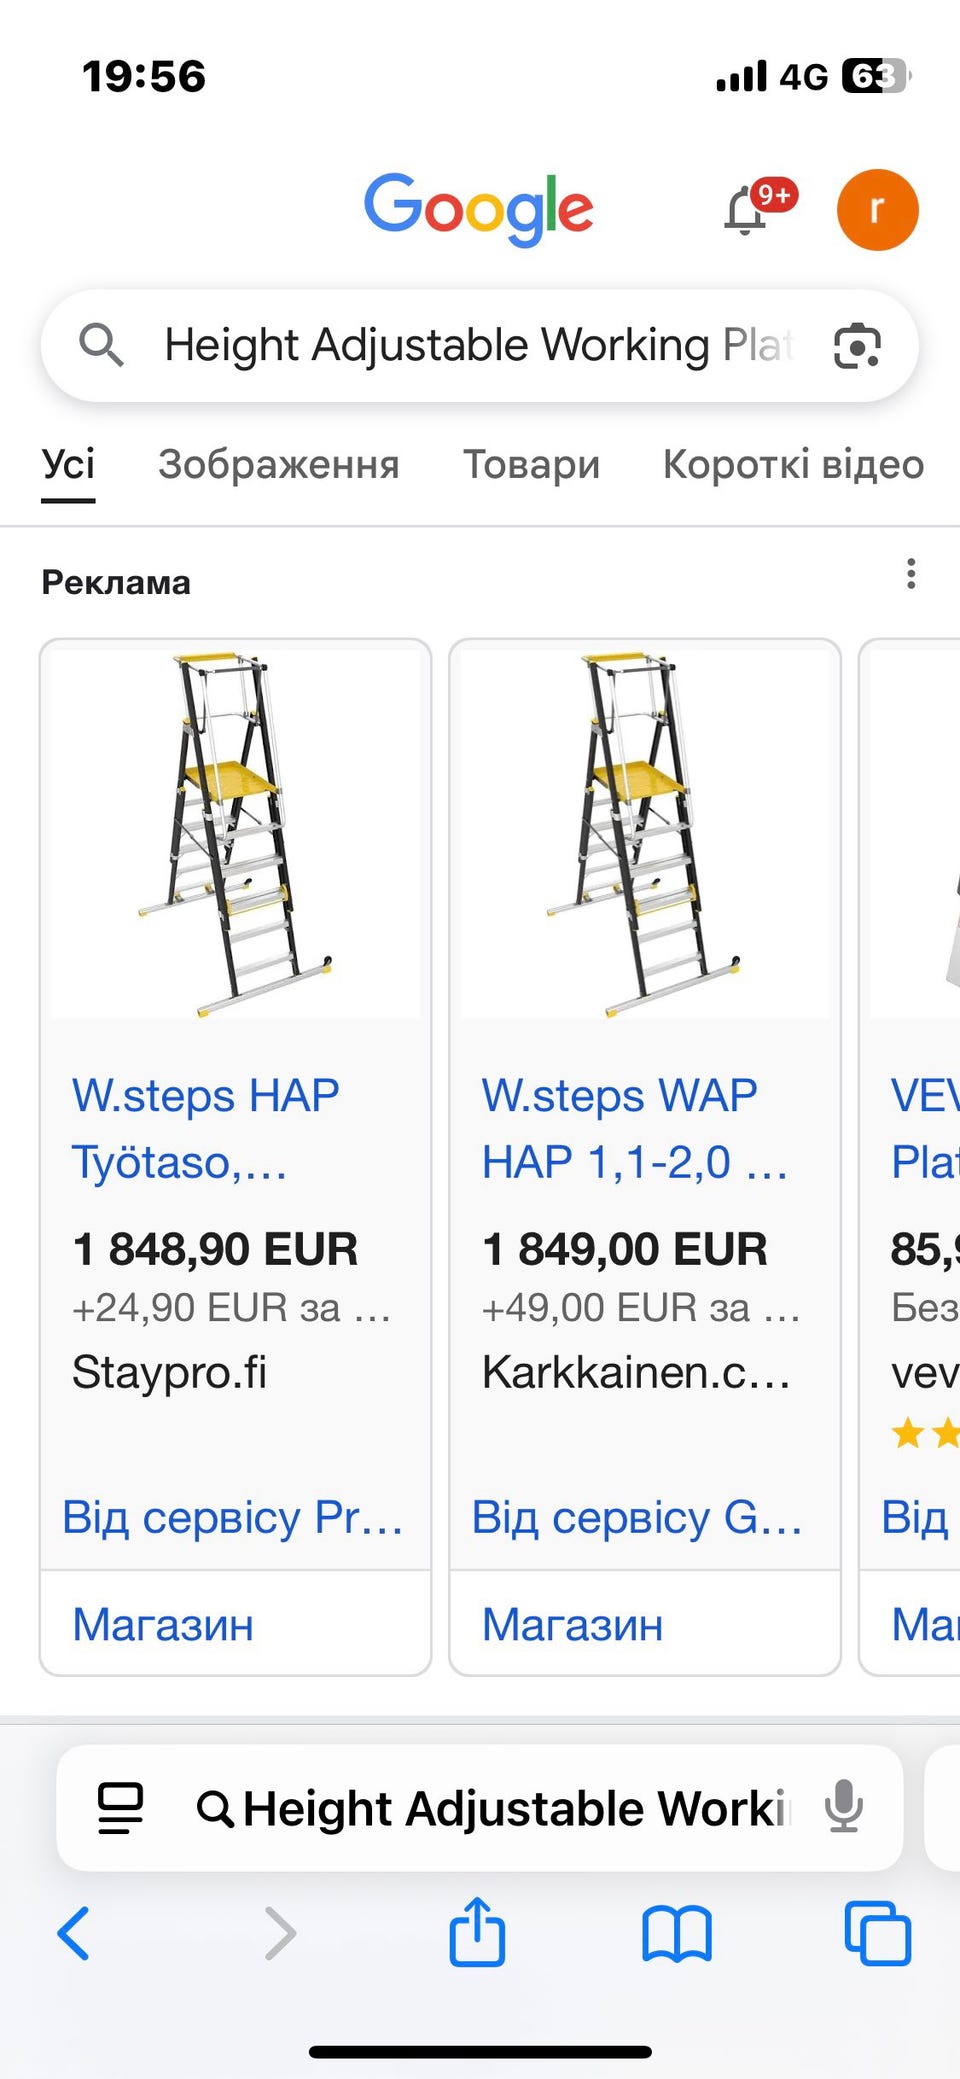The image size is (960, 2079).
Task: Open Safari bookmarks book icon
Action: 677,1934
